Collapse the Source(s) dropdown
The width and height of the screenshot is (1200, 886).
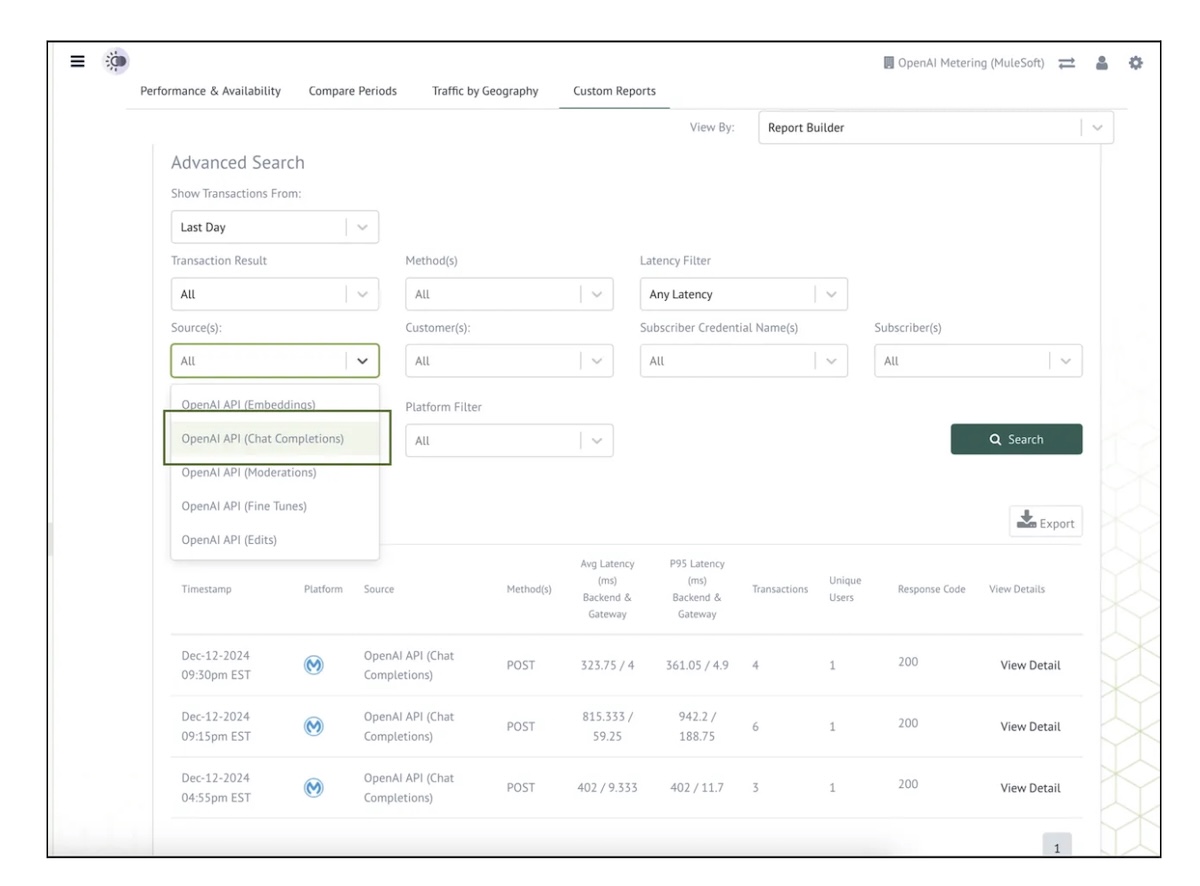(274, 361)
